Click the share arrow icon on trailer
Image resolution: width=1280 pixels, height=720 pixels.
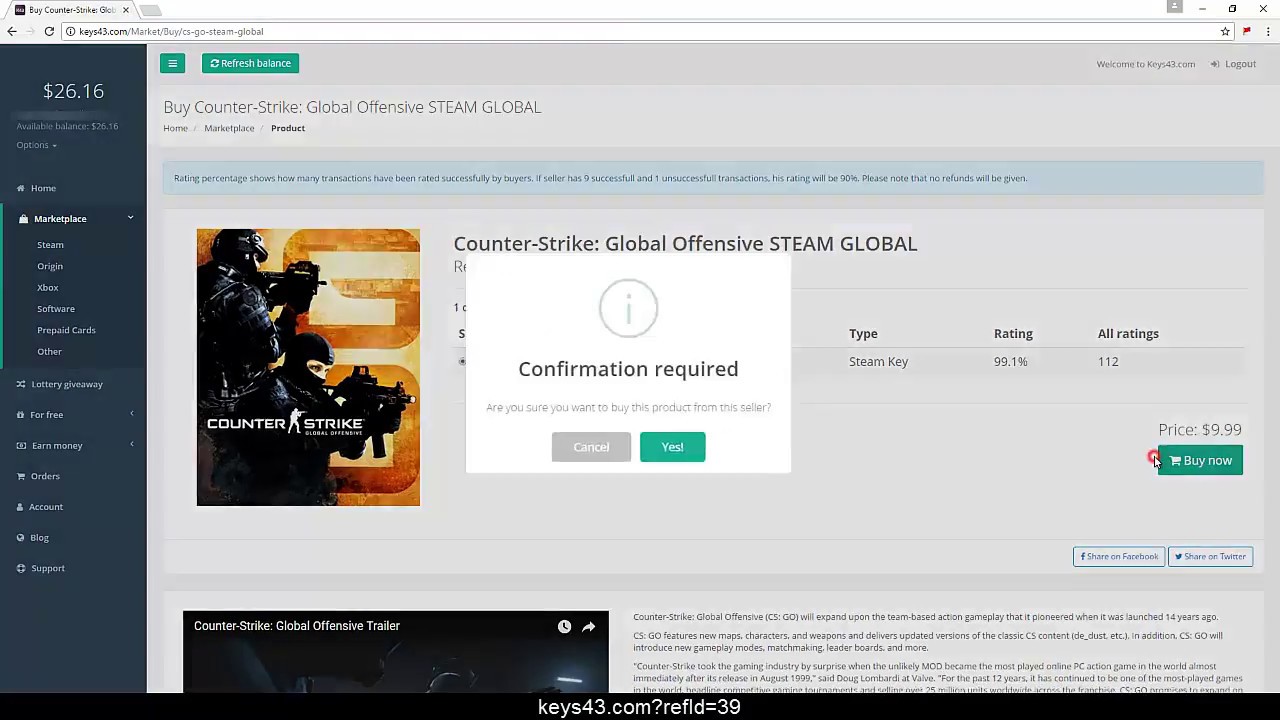pyautogui.click(x=588, y=626)
